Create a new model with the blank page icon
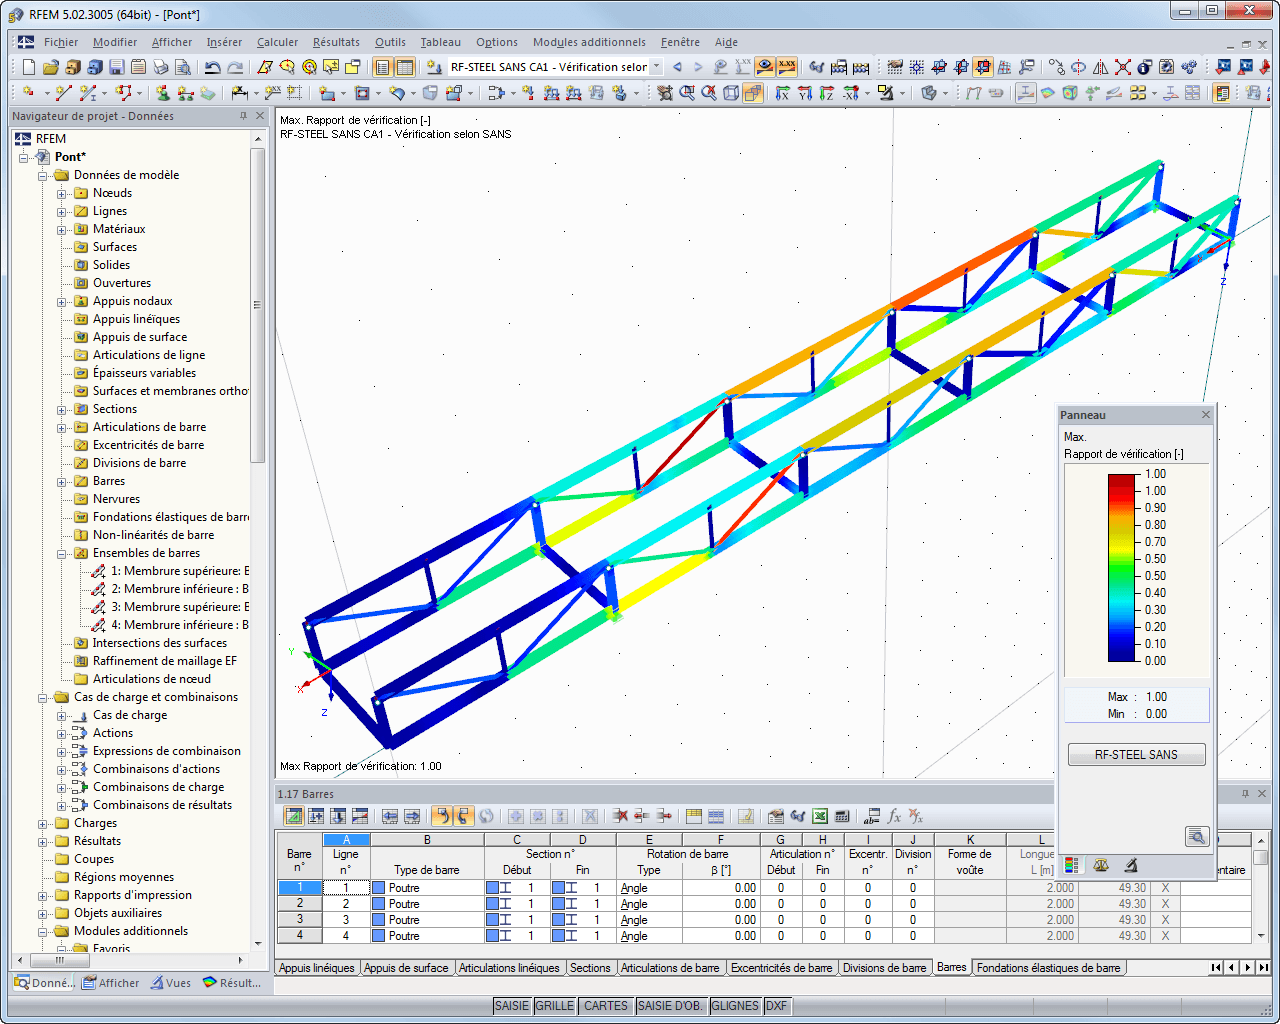This screenshot has width=1280, height=1024. point(28,67)
